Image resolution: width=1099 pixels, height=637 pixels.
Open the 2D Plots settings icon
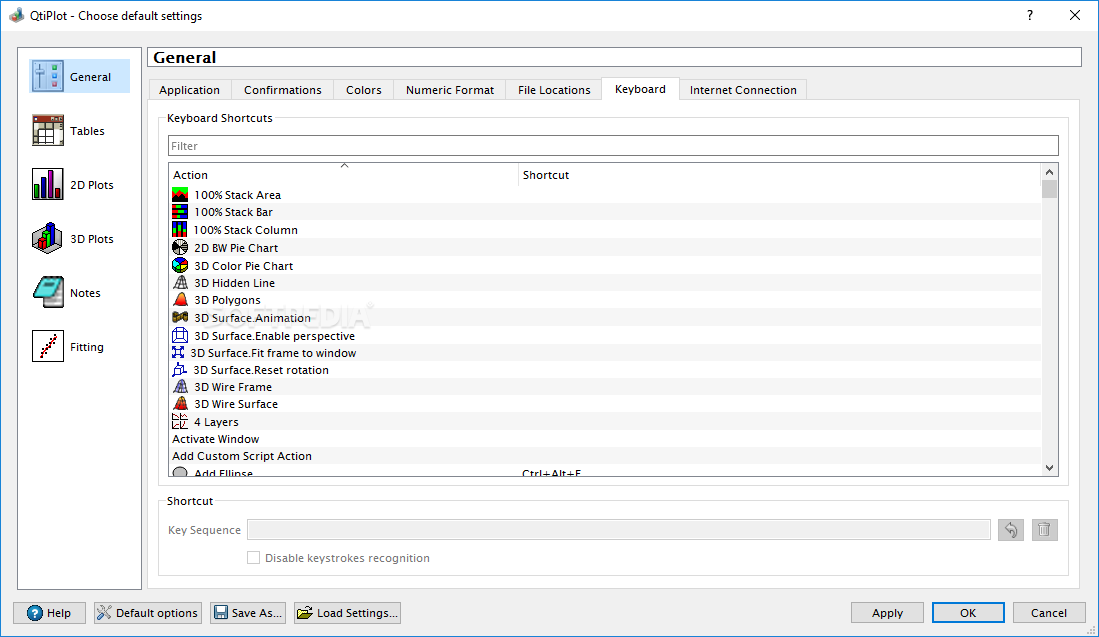(48, 184)
